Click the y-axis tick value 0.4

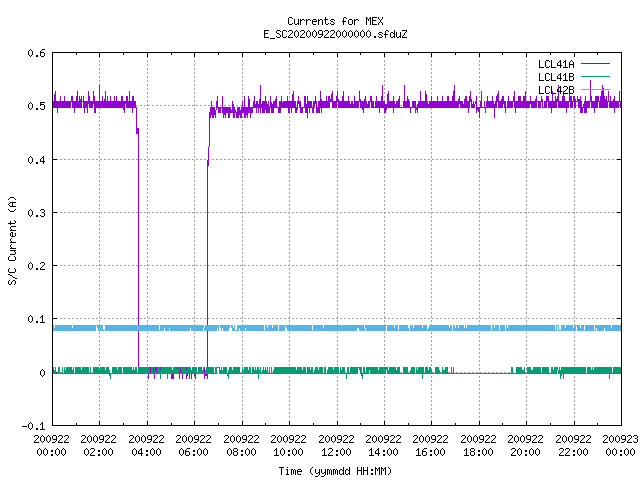[x=36, y=160]
